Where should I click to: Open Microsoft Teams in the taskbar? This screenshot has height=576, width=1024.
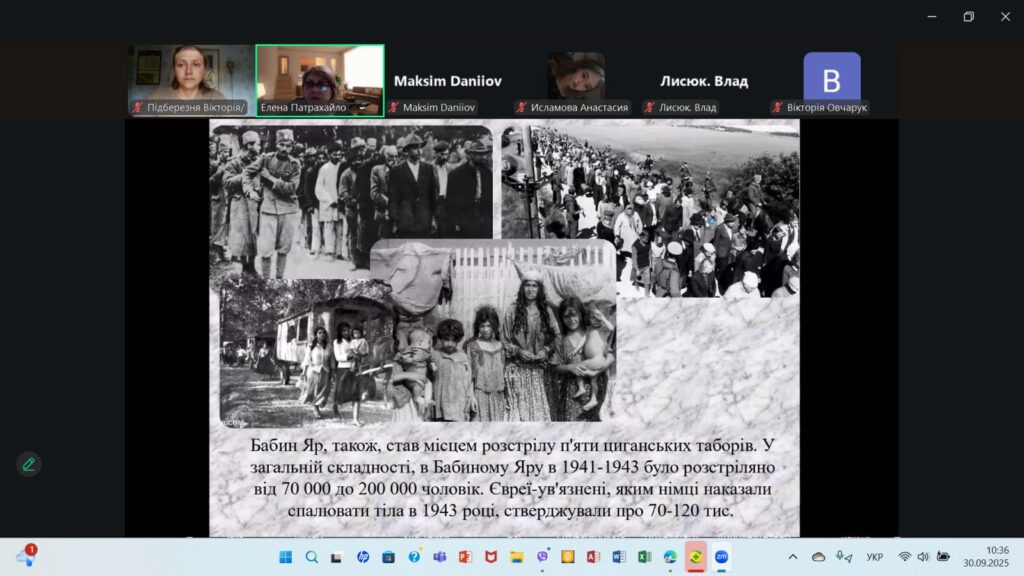click(x=439, y=557)
